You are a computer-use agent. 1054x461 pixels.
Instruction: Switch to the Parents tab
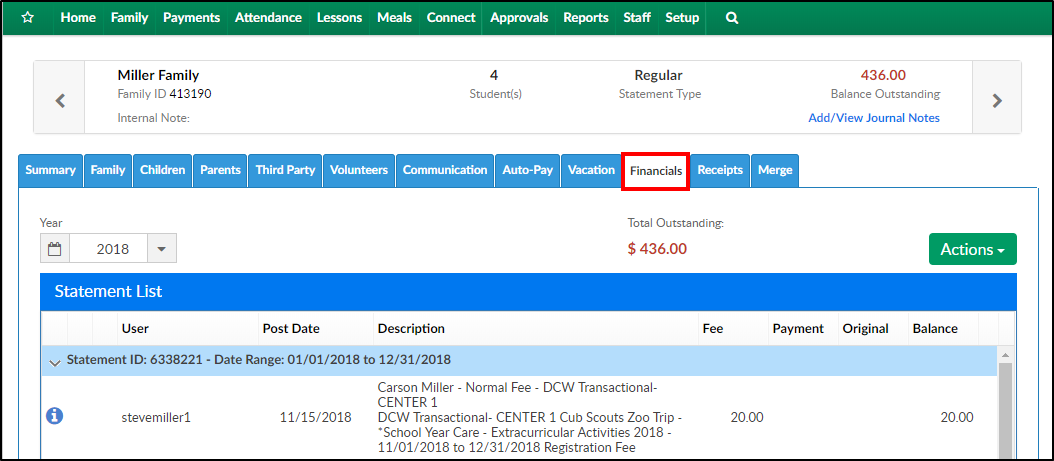point(220,171)
